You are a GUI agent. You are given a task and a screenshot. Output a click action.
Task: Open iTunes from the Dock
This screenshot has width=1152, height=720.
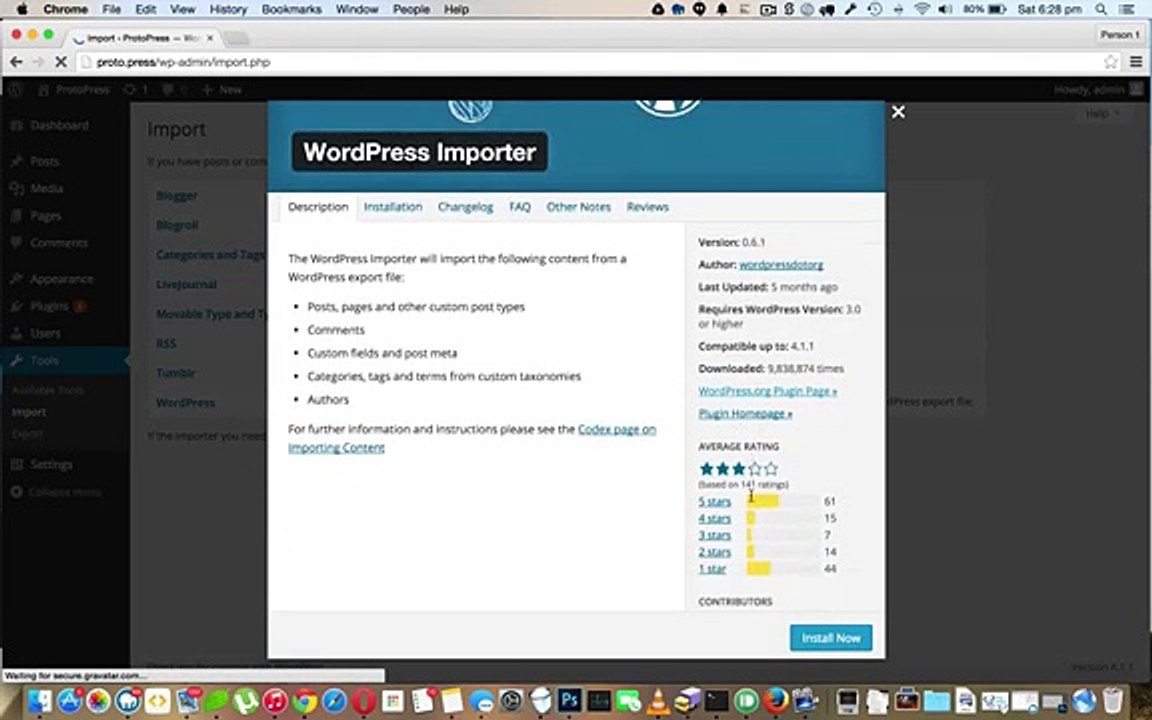pyautogui.click(x=275, y=700)
